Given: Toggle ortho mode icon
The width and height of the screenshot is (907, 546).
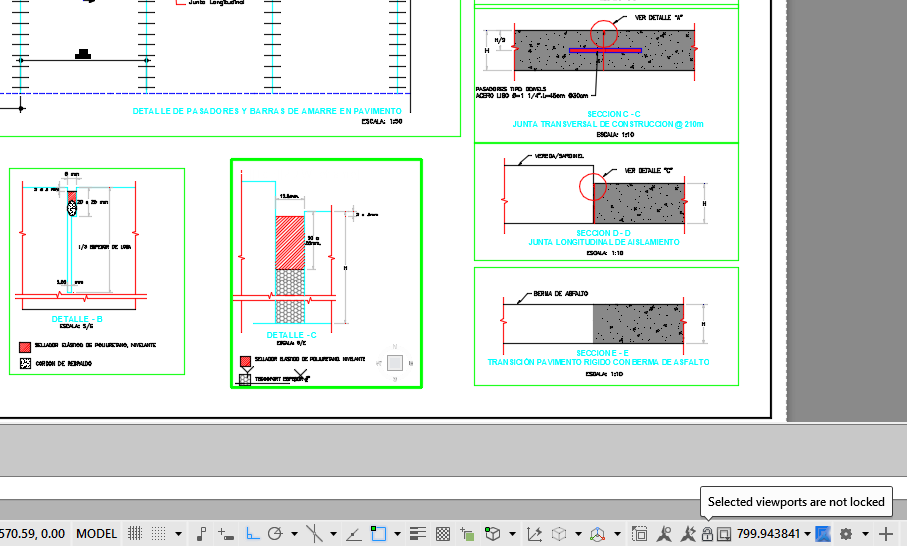Looking at the screenshot, I should [x=251, y=534].
